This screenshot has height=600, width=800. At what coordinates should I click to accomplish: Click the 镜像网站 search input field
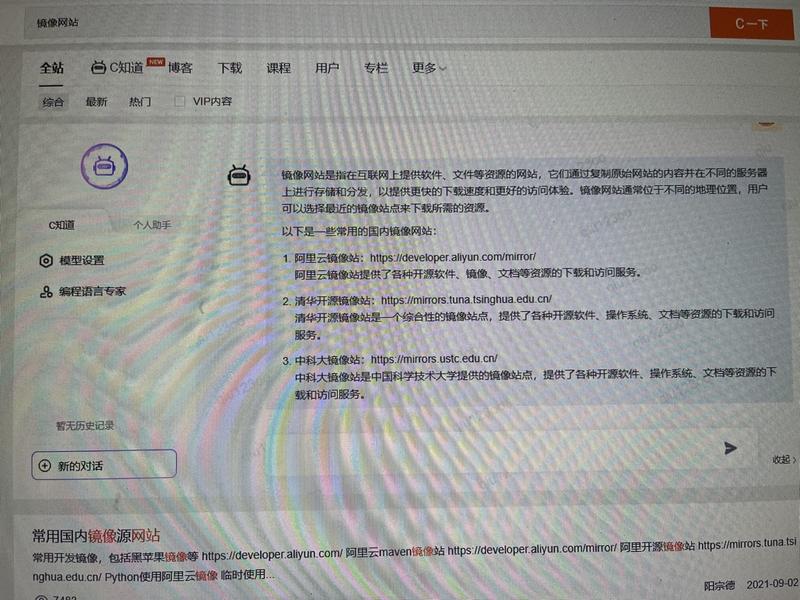(x=366, y=22)
